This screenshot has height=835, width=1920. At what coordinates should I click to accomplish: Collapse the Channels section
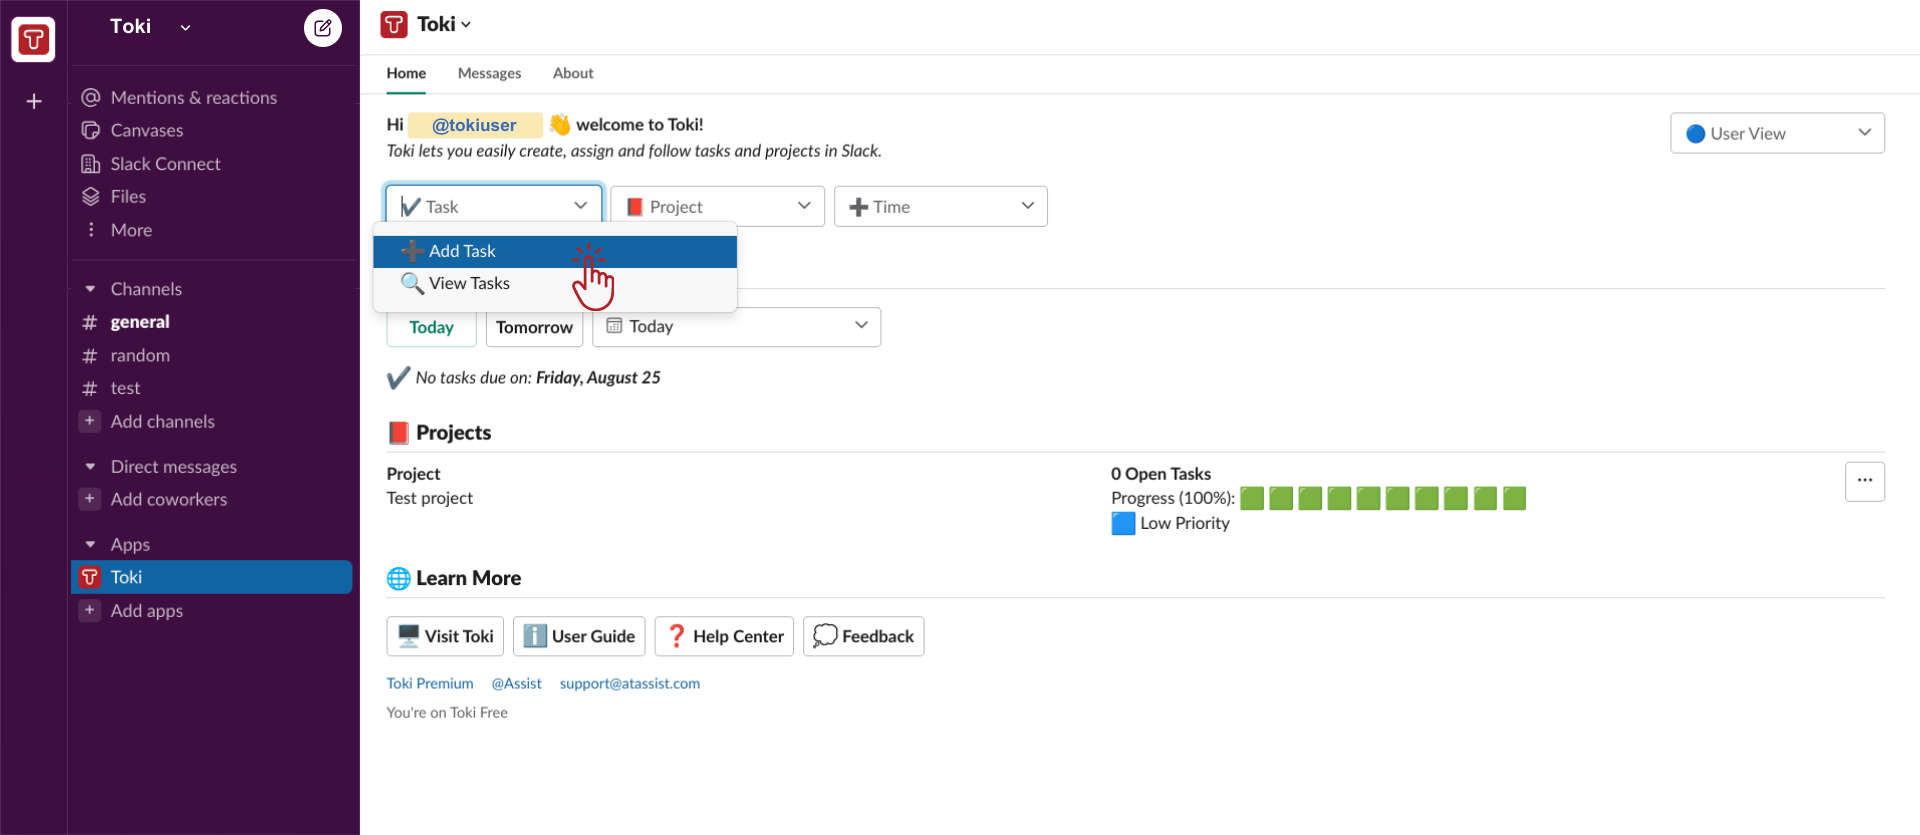coord(90,289)
